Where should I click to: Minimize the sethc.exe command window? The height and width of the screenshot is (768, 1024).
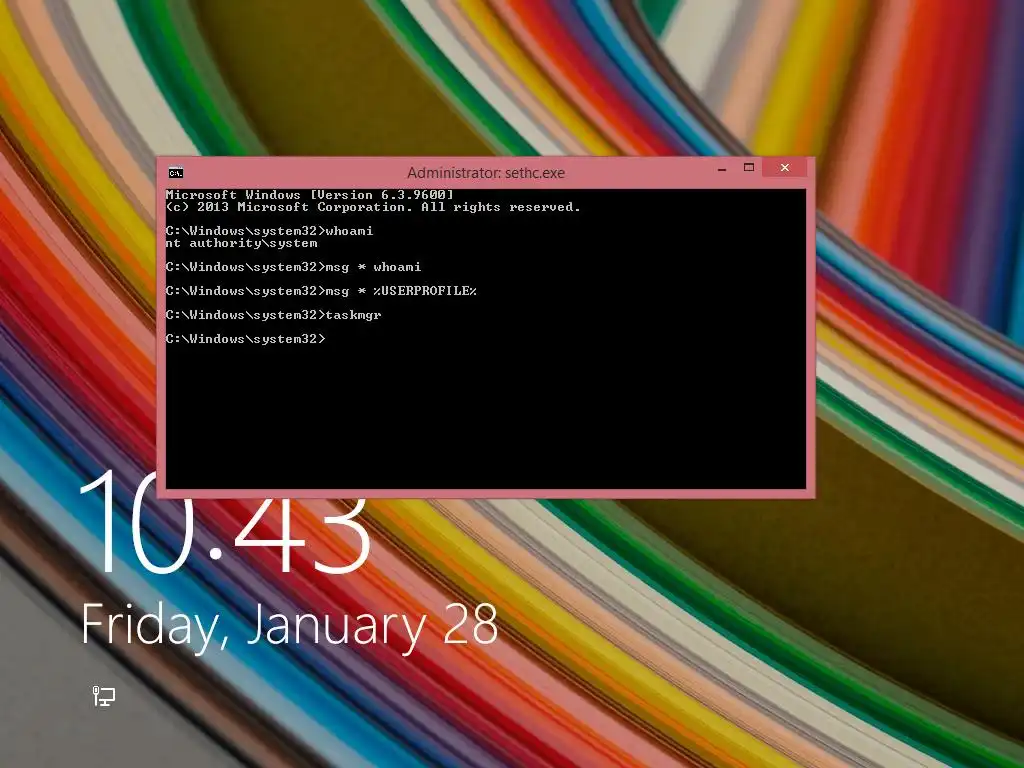pyautogui.click(x=722, y=168)
